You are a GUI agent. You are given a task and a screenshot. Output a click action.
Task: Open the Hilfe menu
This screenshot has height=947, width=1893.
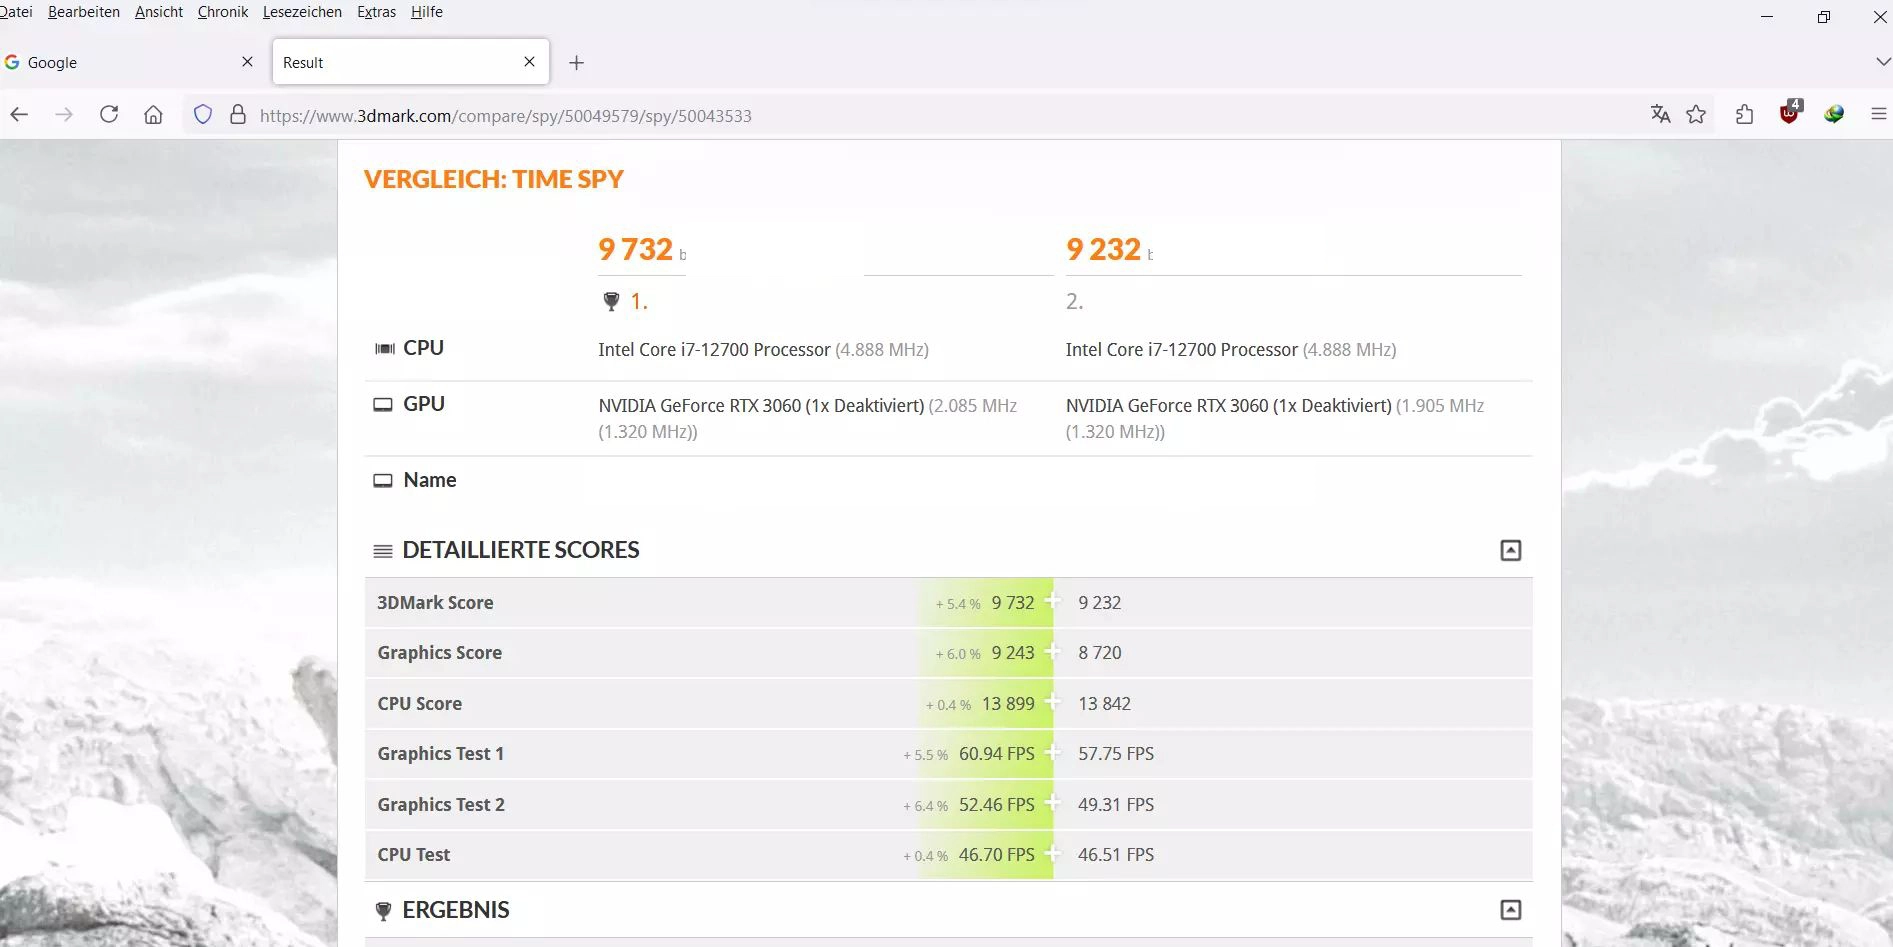click(x=427, y=12)
